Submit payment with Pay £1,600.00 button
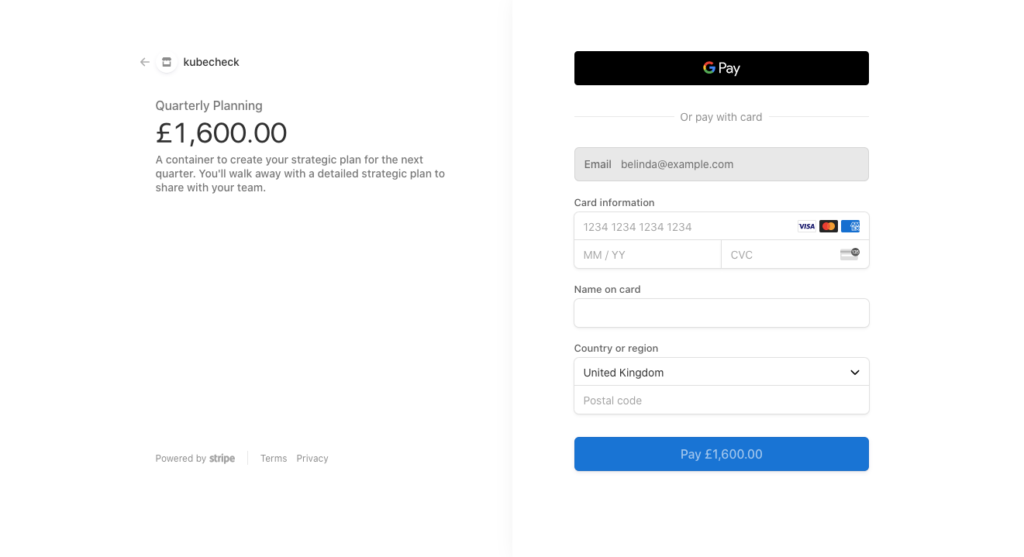 pos(721,454)
